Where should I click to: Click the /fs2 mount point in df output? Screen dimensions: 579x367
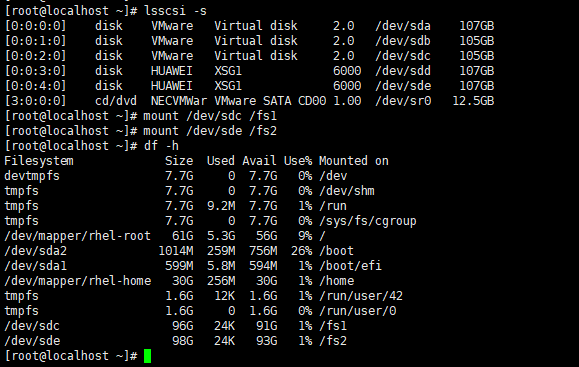333,341
